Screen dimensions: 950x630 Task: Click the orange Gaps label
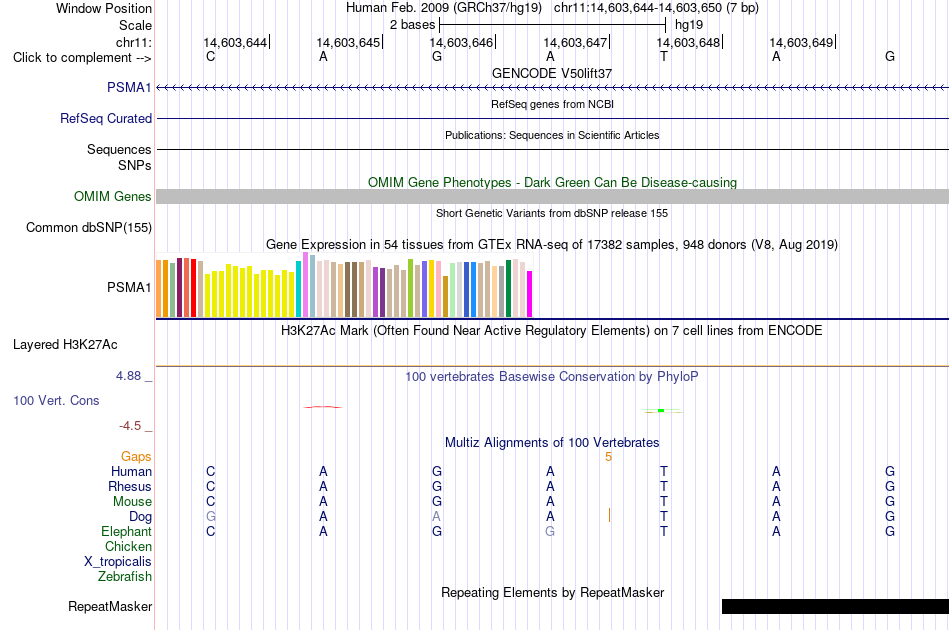(136, 457)
